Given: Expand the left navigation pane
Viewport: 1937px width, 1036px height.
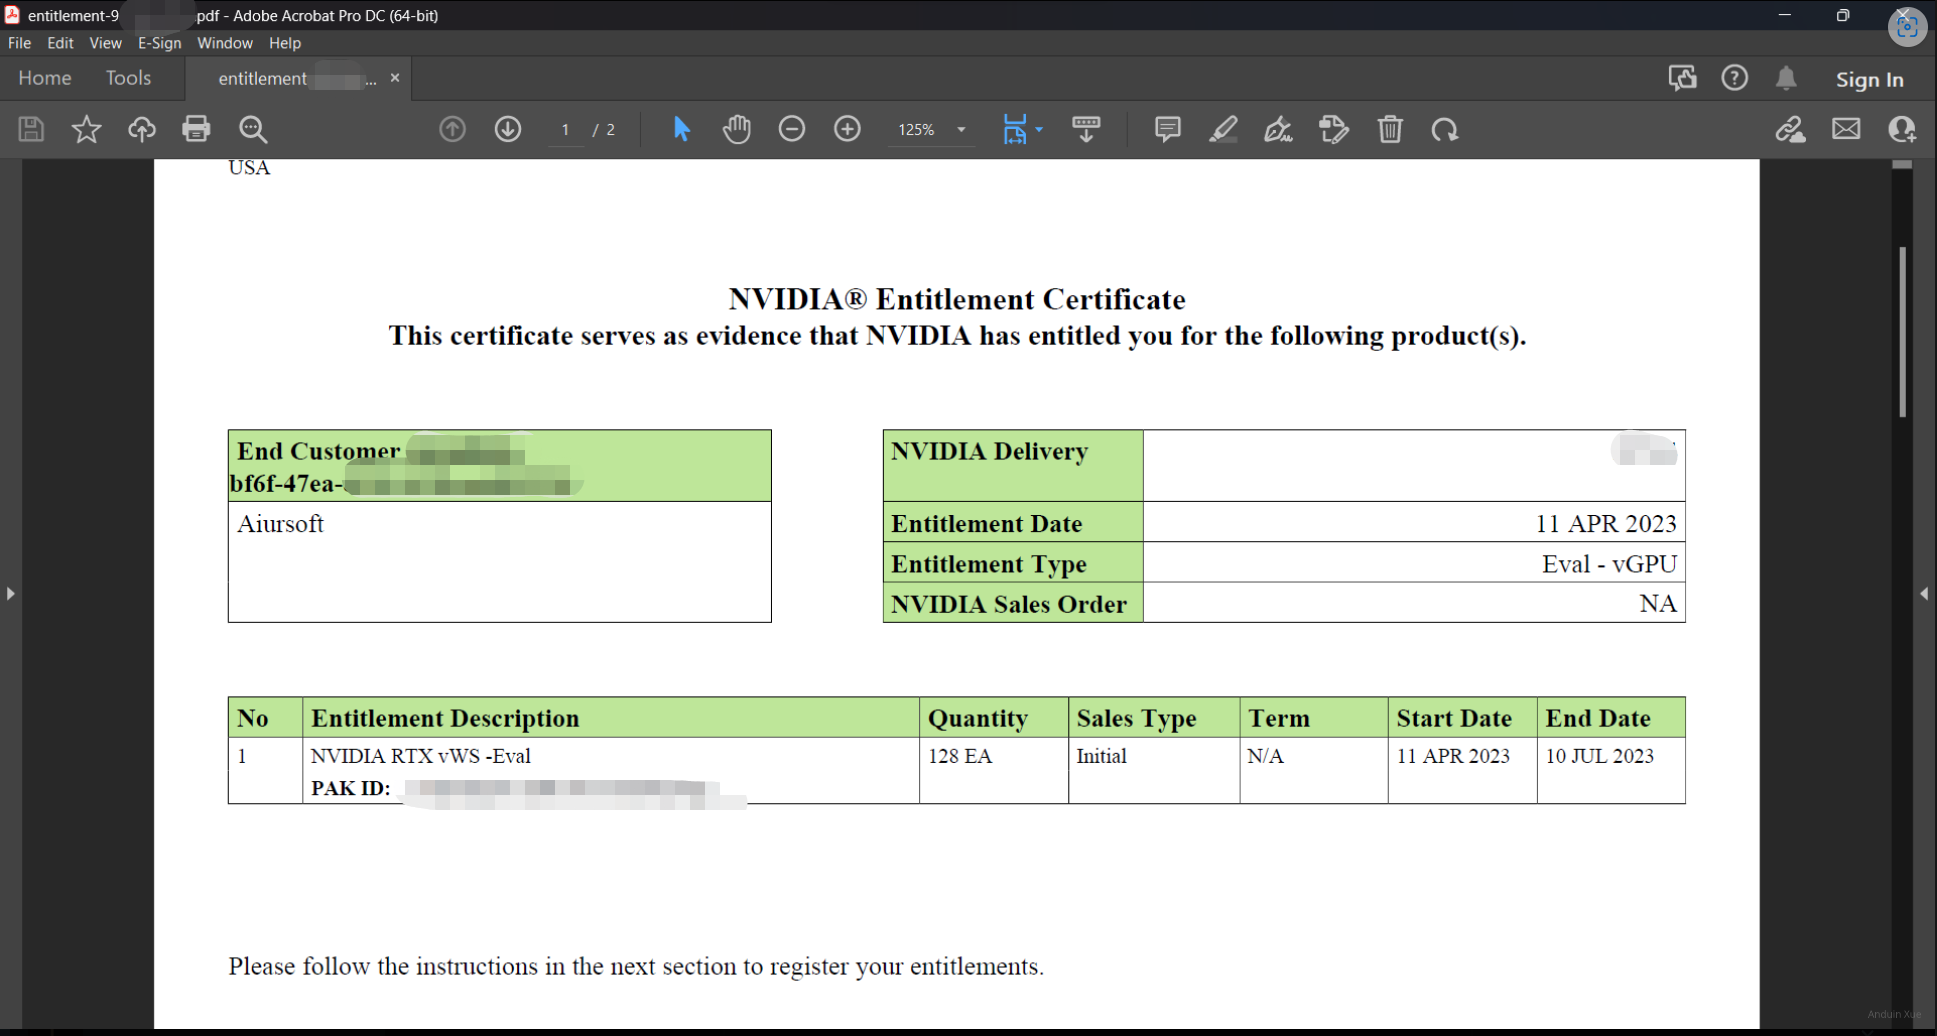Looking at the screenshot, I should [x=10, y=594].
